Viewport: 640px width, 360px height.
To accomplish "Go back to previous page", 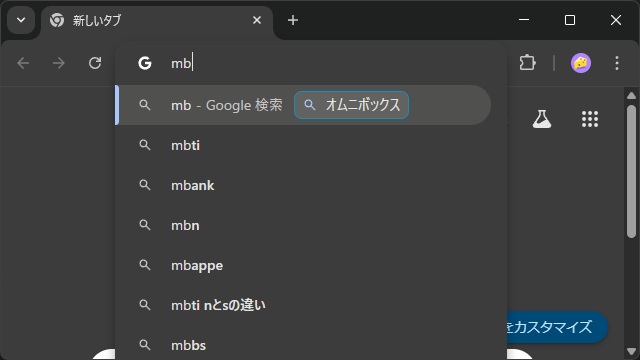I will click(23, 63).
